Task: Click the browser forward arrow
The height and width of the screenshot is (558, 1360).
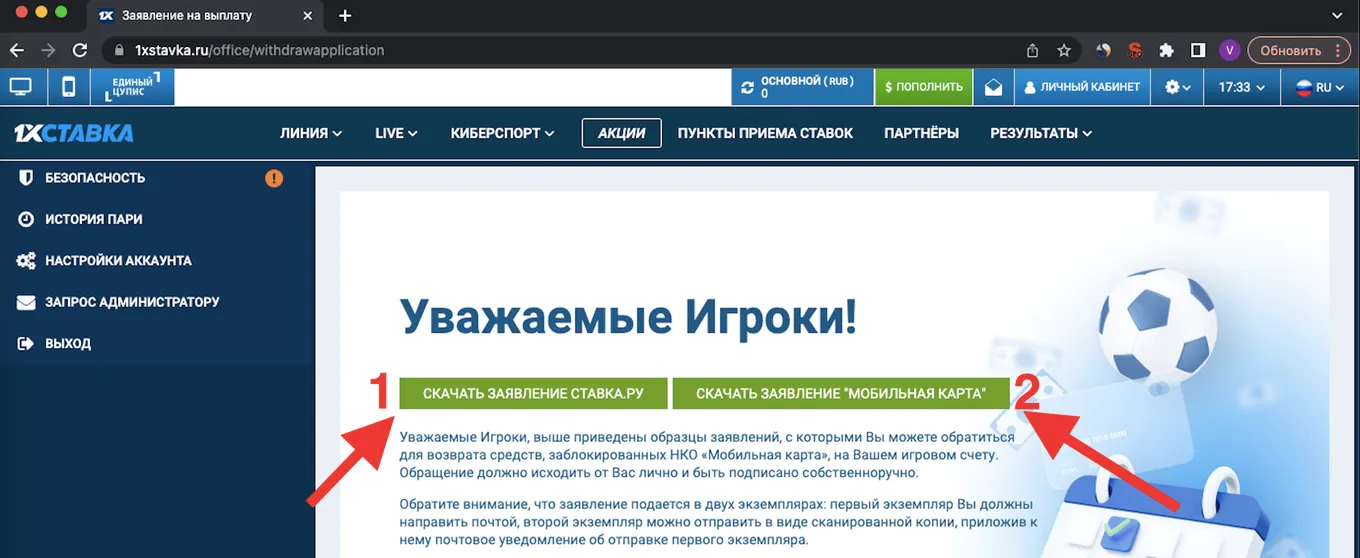Action: tap(47, 50)
